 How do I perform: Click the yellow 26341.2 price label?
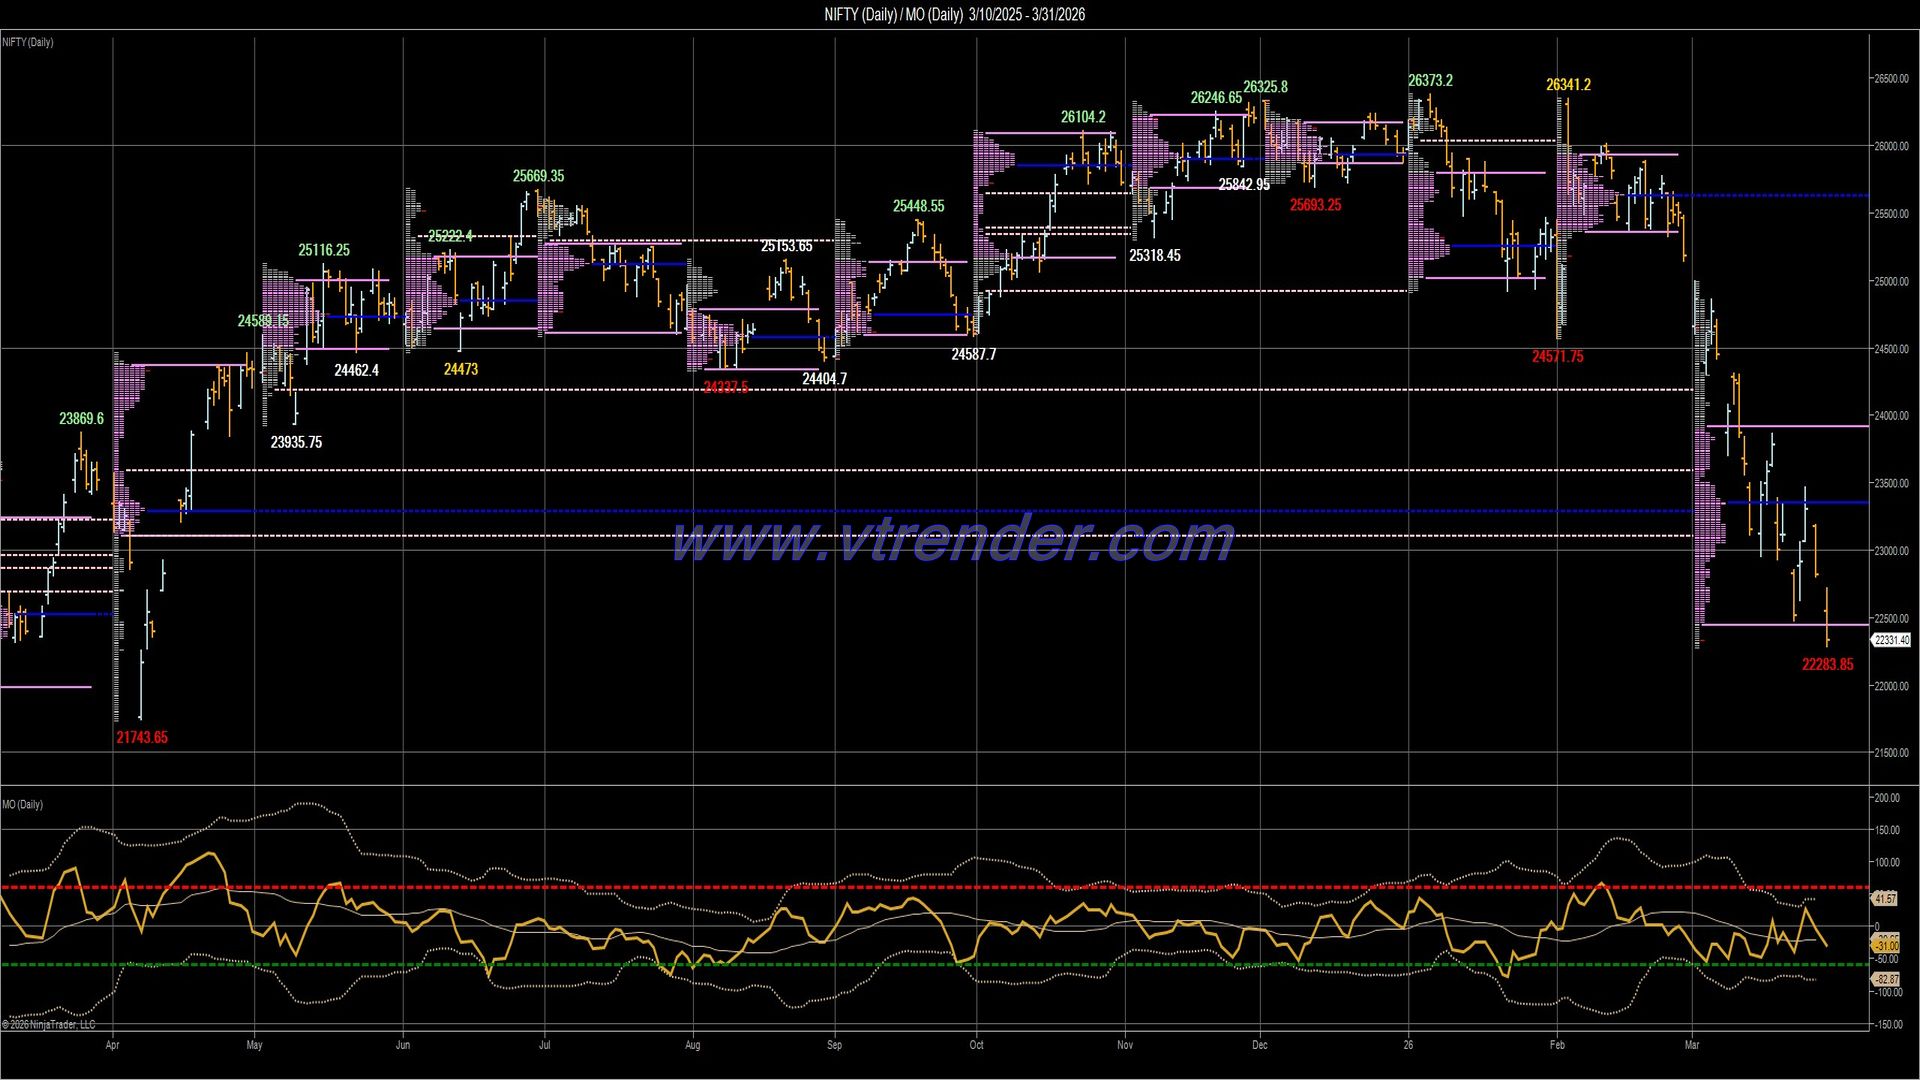[x=1571, y=85]
